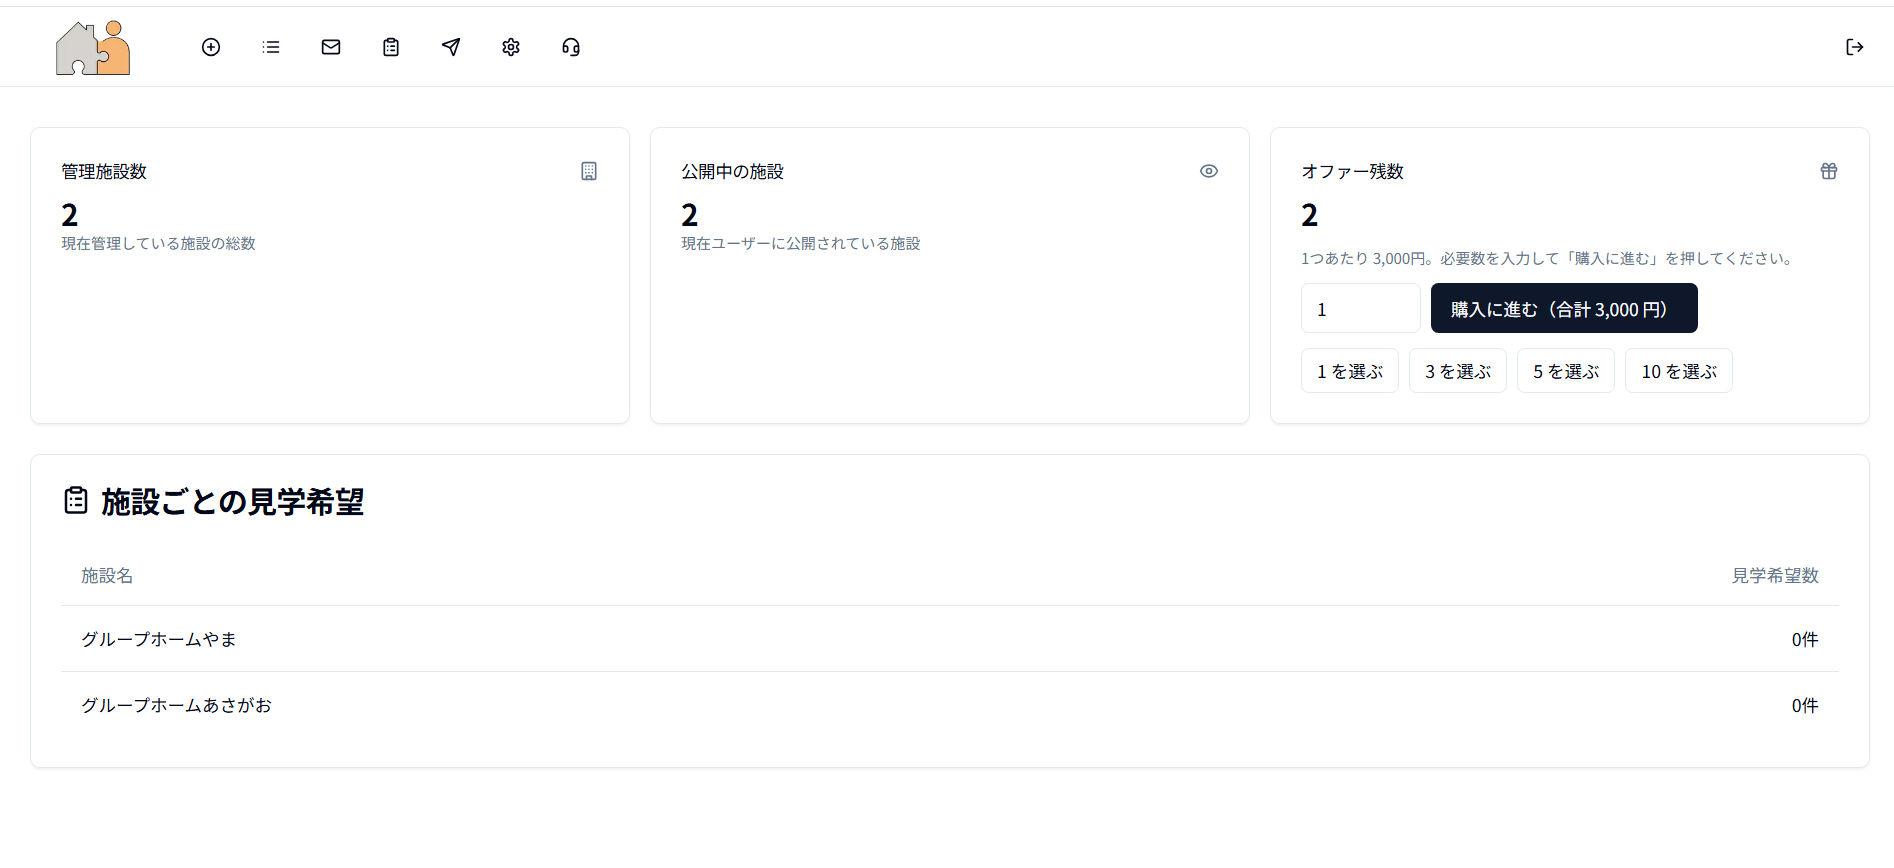
Task: Click the gift icon in オファー残数 card
Action: (x=1829, y=171)
